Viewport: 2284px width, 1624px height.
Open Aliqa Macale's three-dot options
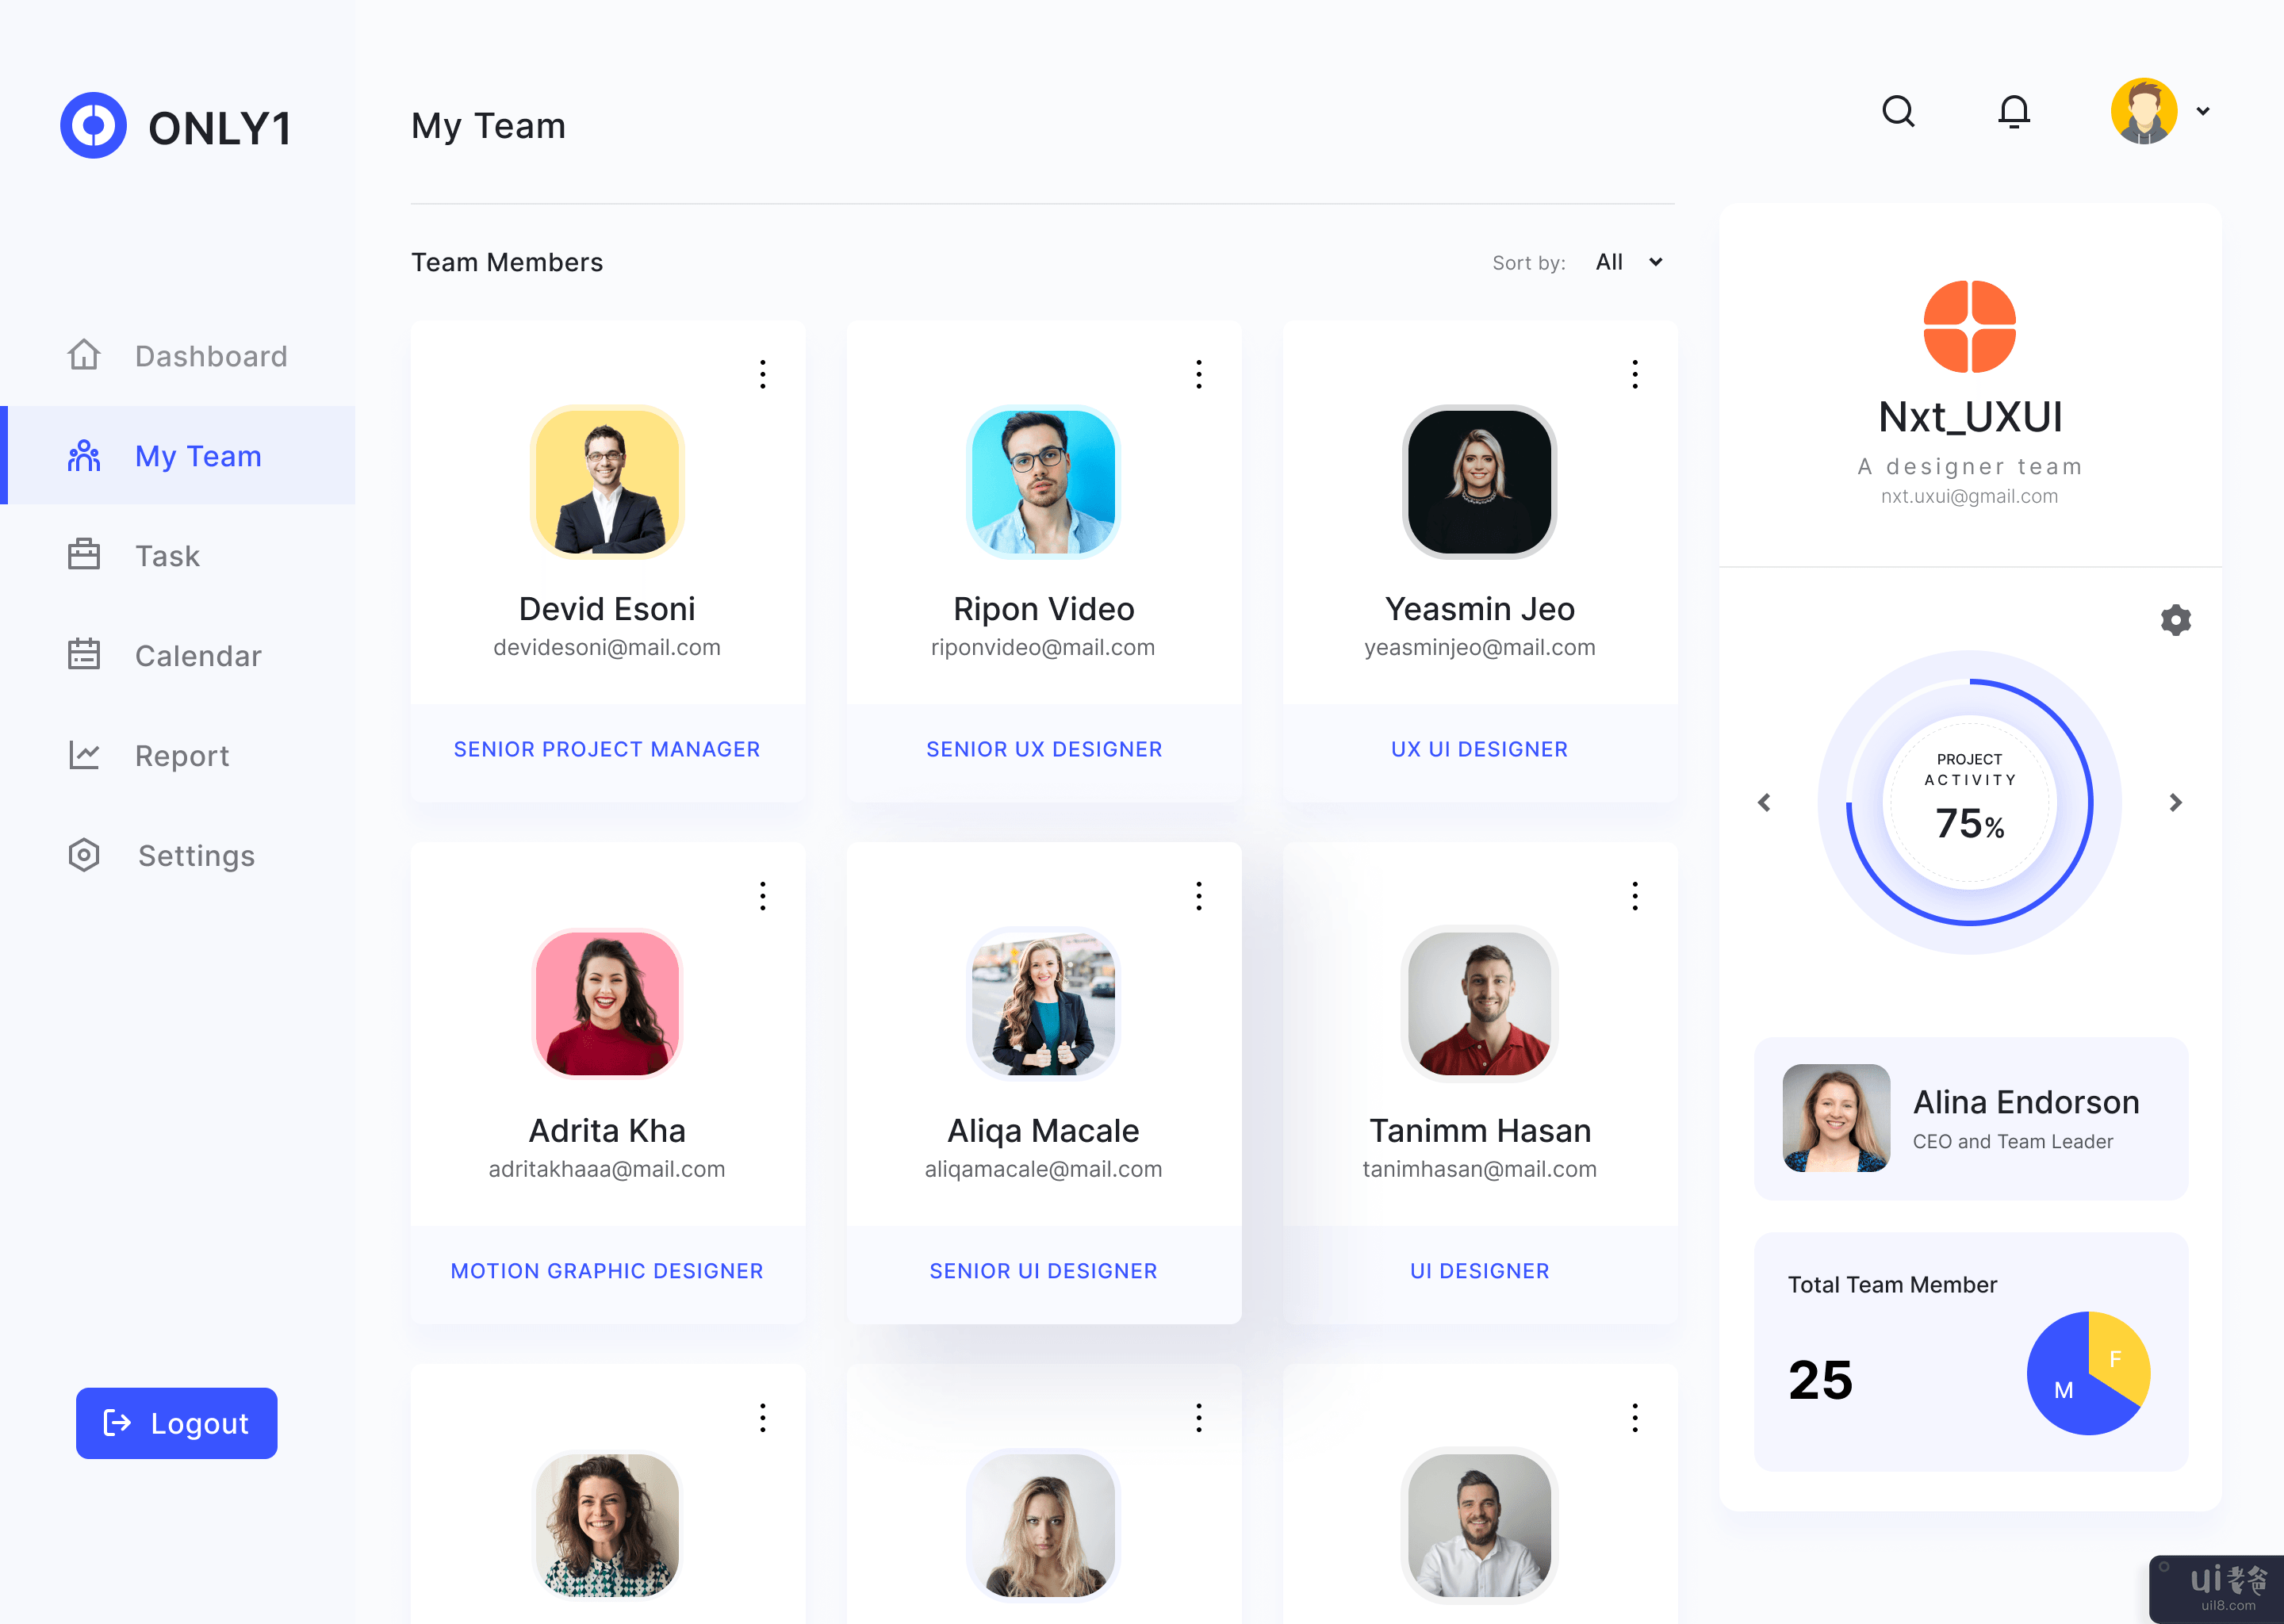coord(1198,896)
